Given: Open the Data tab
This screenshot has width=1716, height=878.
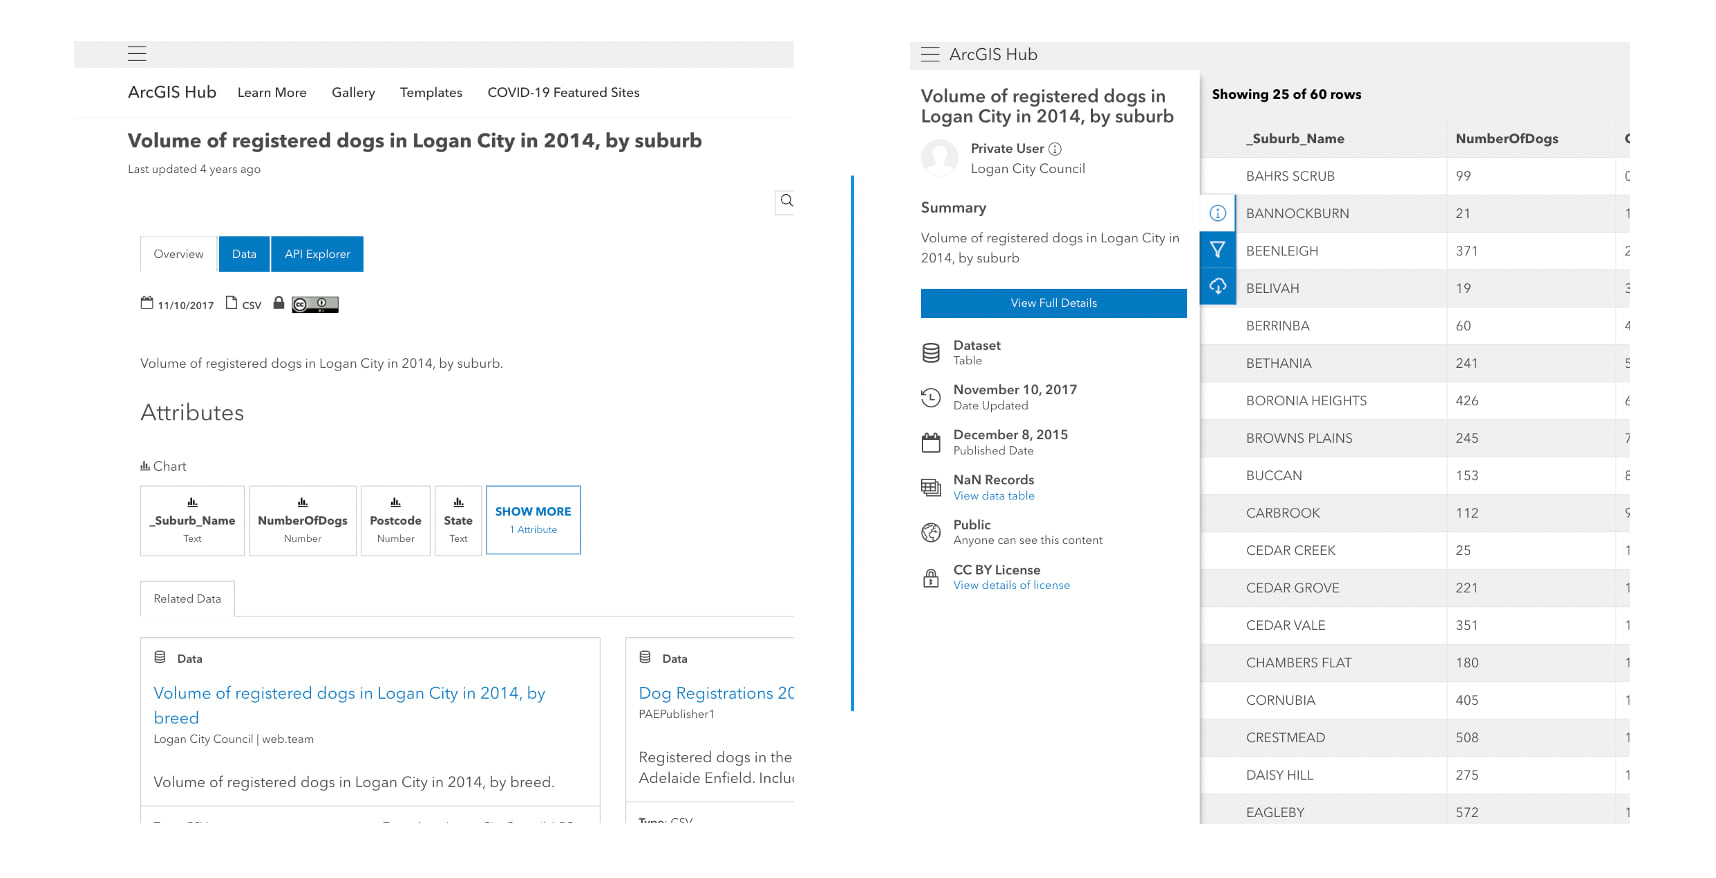Looking at the screenshot, I should [244, 254].
